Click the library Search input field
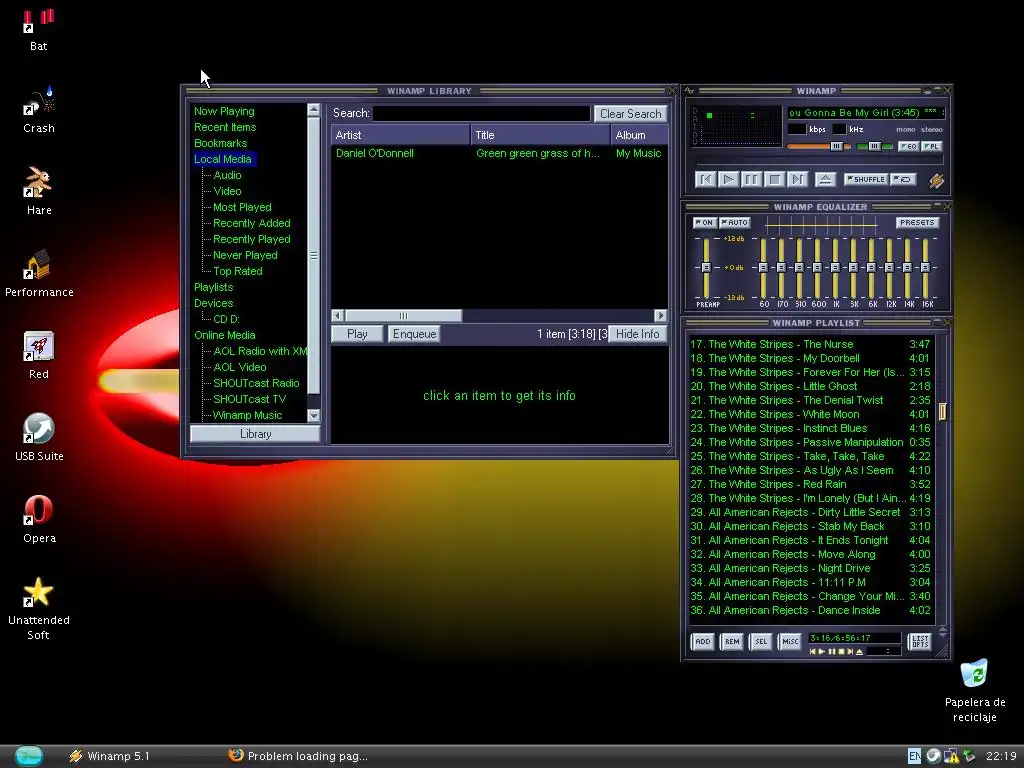 click(x=481, y=114)
